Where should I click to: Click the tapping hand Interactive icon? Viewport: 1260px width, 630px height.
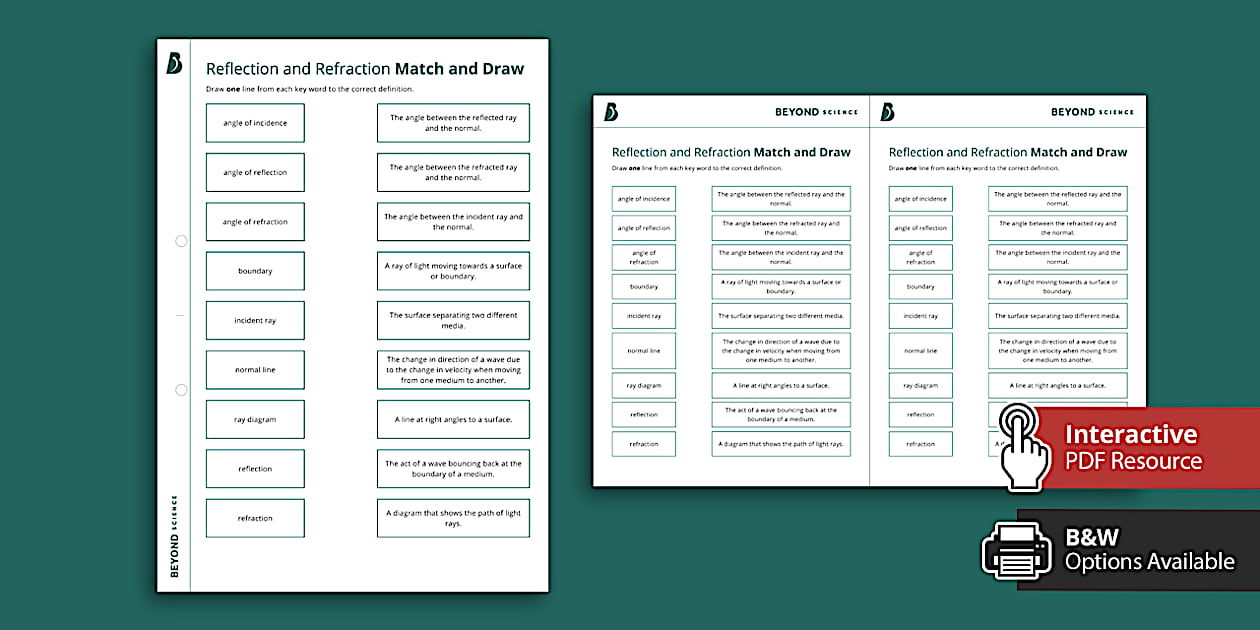coord(1024,446)
